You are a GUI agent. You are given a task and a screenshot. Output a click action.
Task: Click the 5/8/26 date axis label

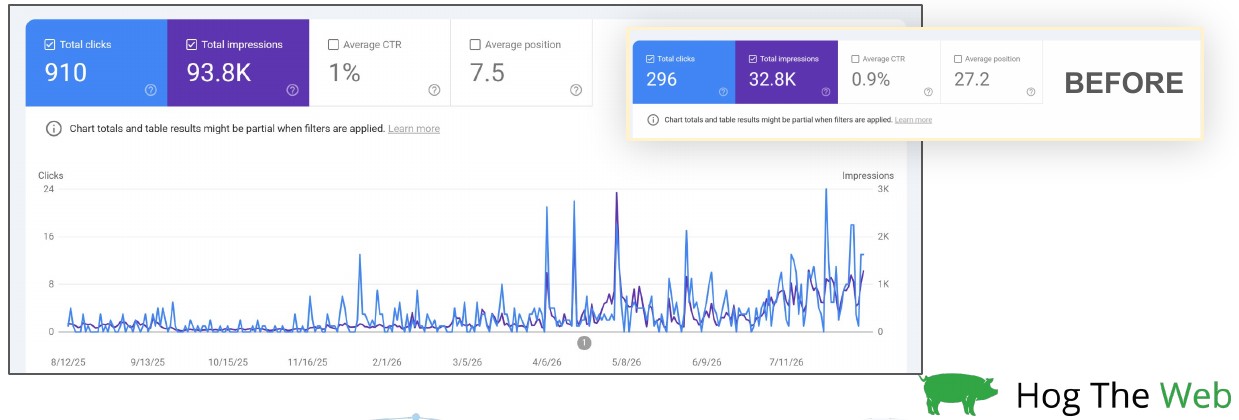[x=628, y=363]
